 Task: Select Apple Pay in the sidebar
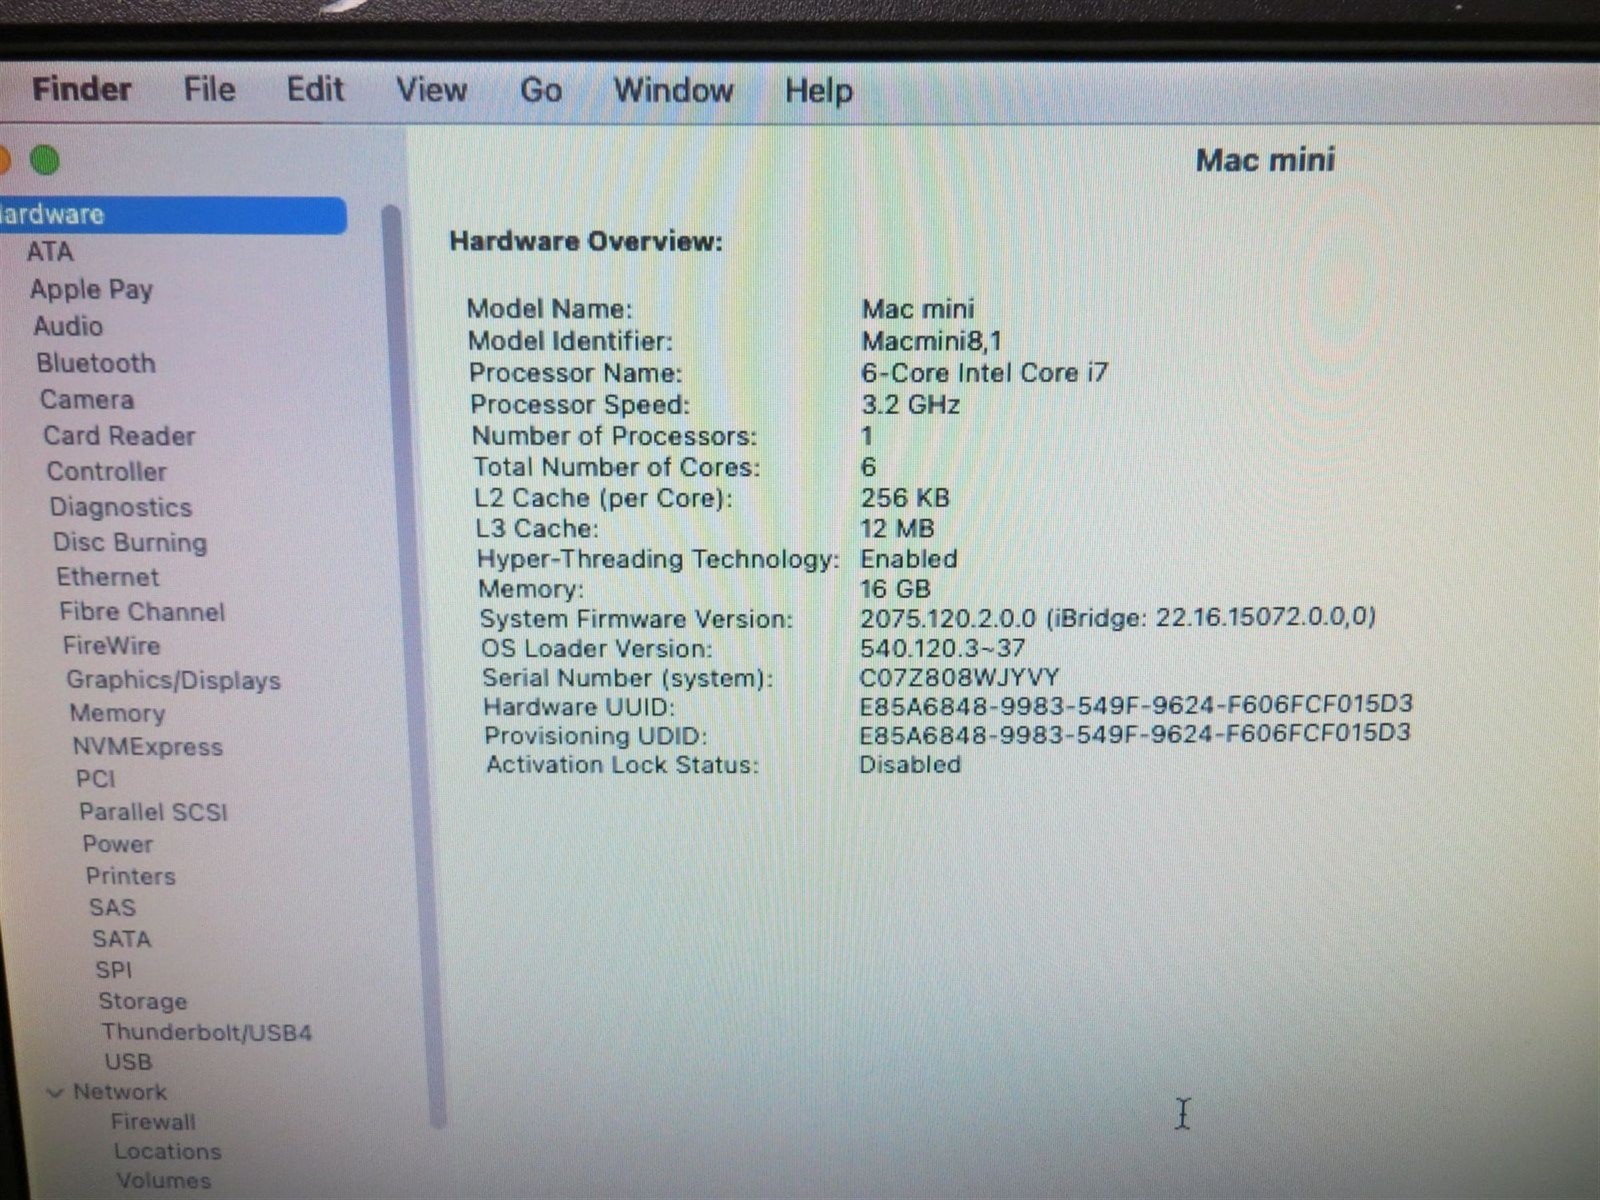91,289
